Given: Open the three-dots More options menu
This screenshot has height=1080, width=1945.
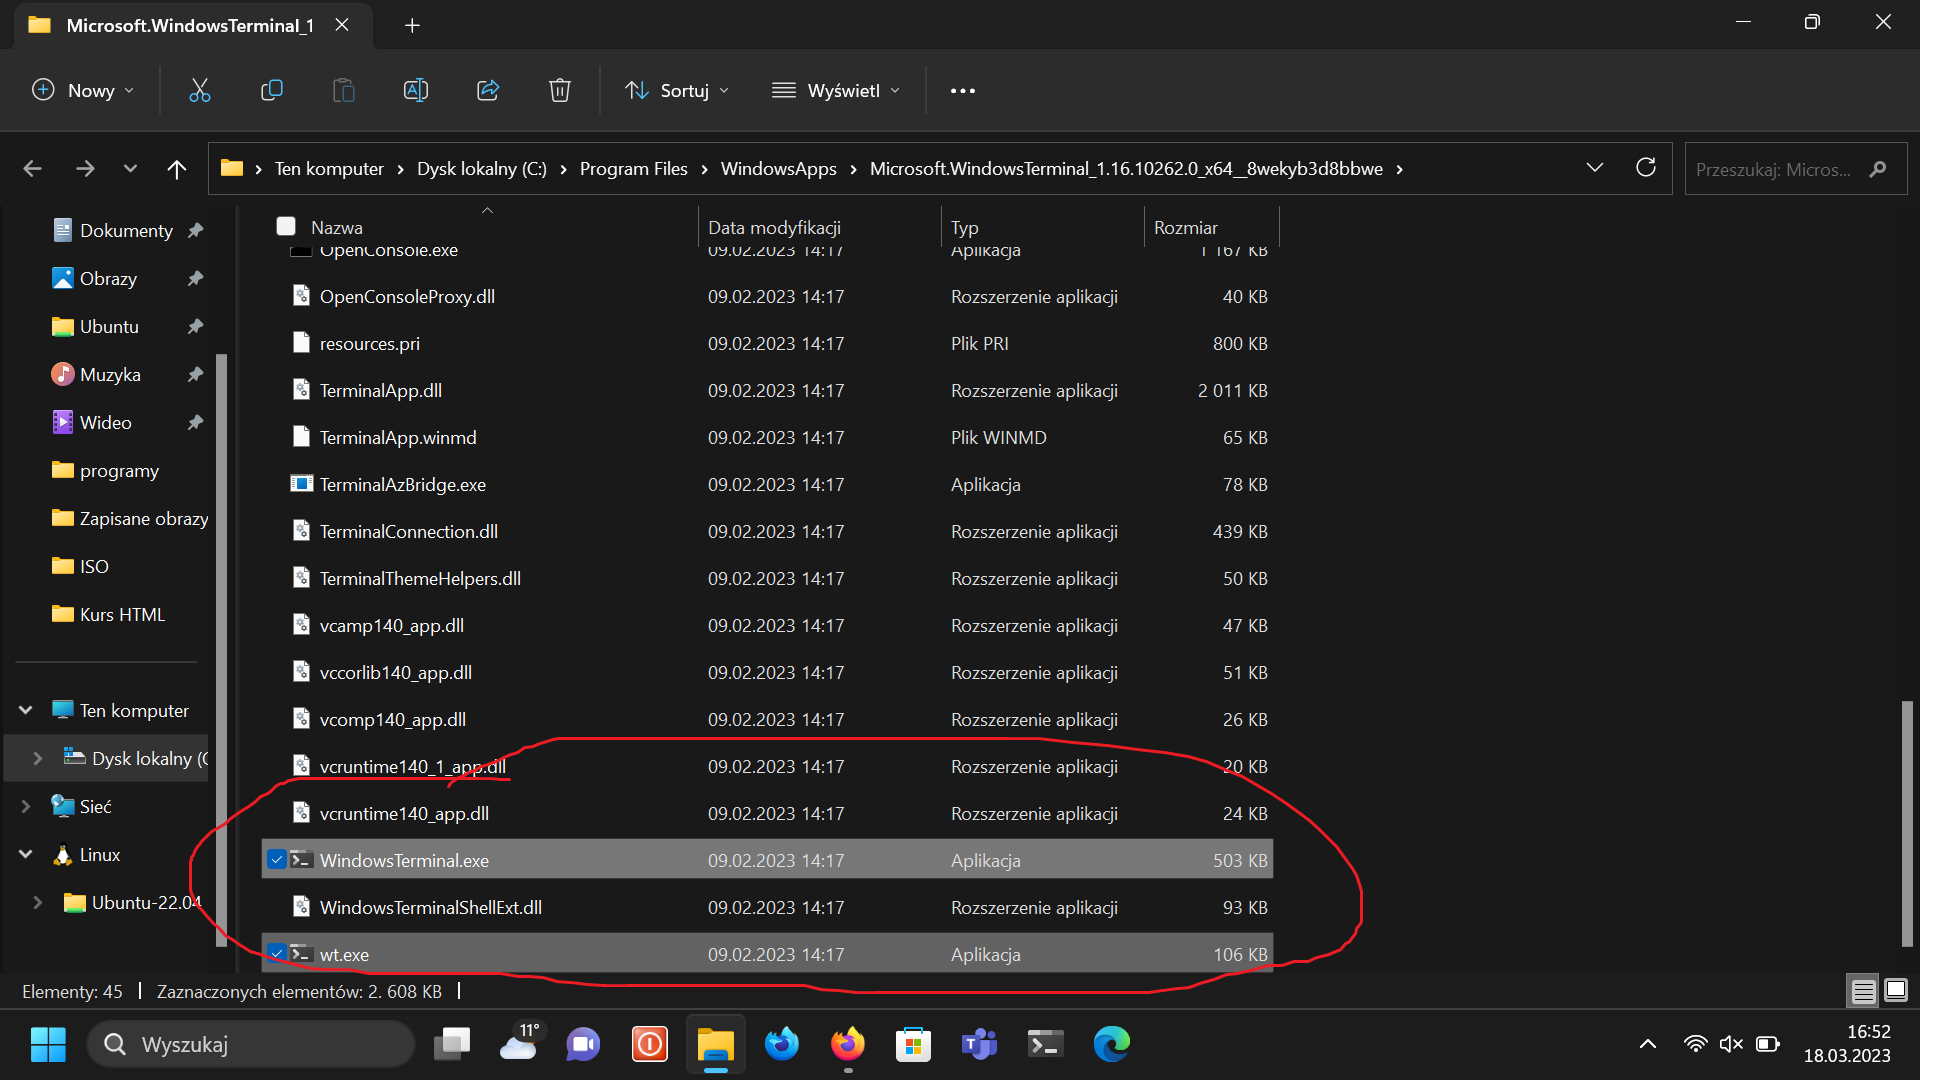Looking at the screenshot, I should point(962,90).
